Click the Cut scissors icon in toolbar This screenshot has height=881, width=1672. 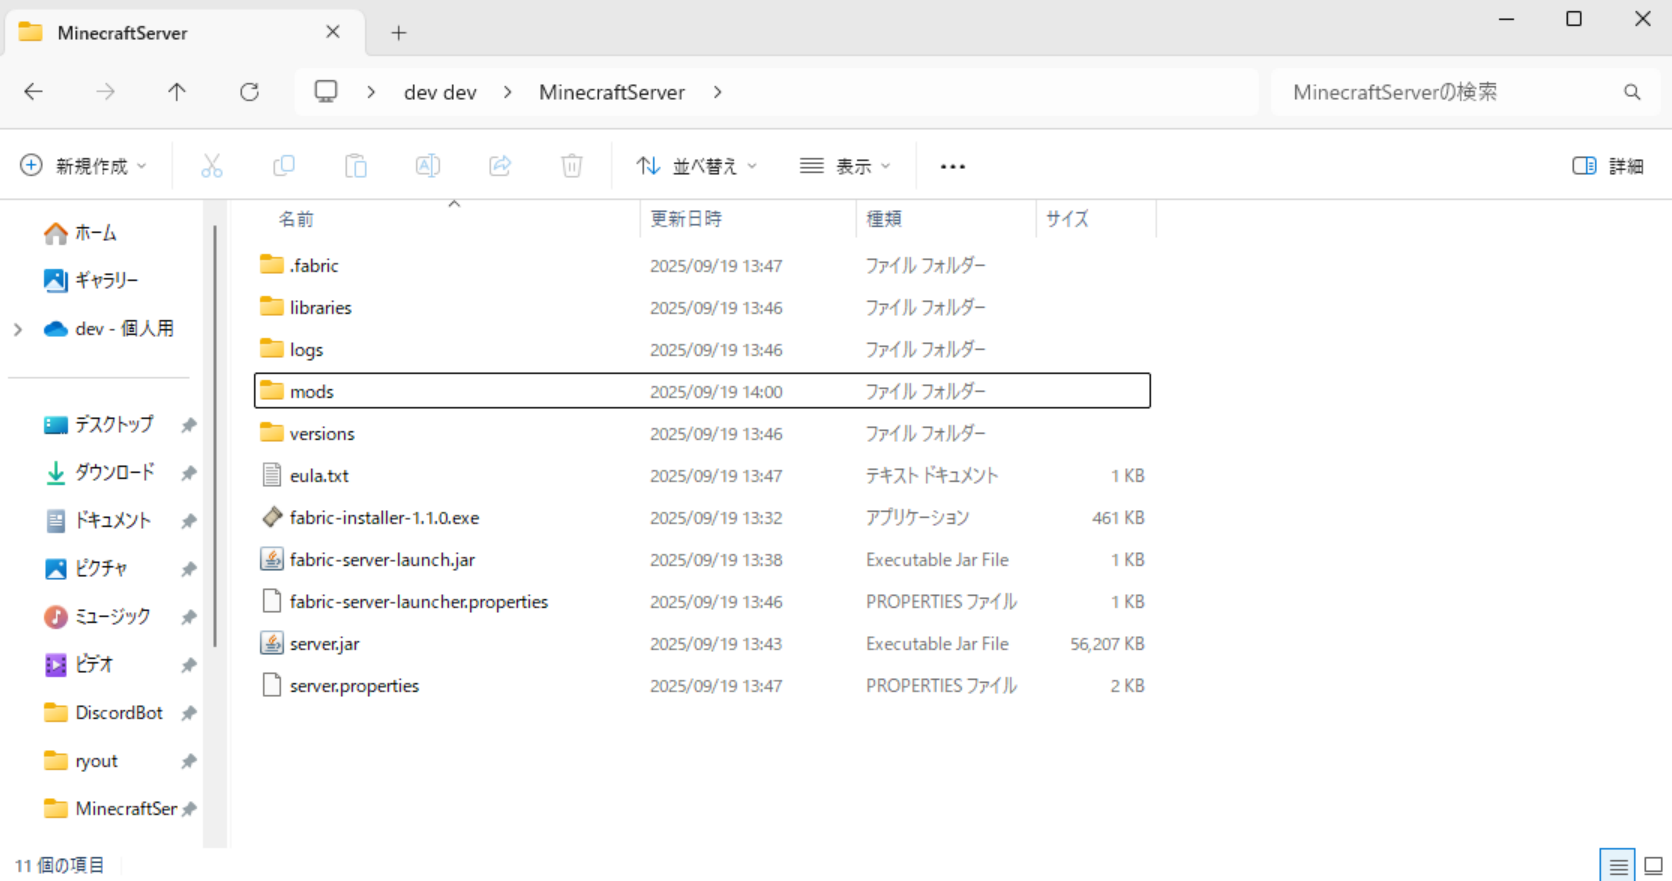pyautogui.click(x=211, y=166)
